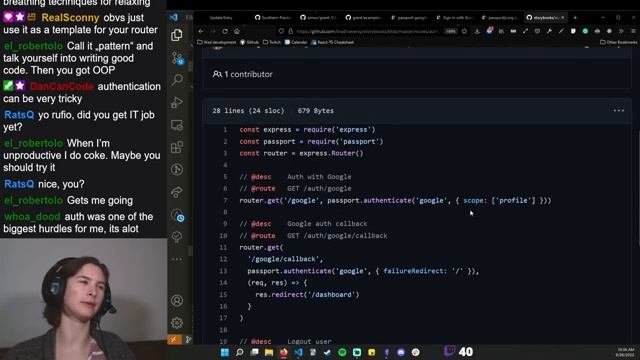Open the React-TS Cheatsheet bookmark
Viewport: 640px width, 360px height.
[x=332, y=42]
